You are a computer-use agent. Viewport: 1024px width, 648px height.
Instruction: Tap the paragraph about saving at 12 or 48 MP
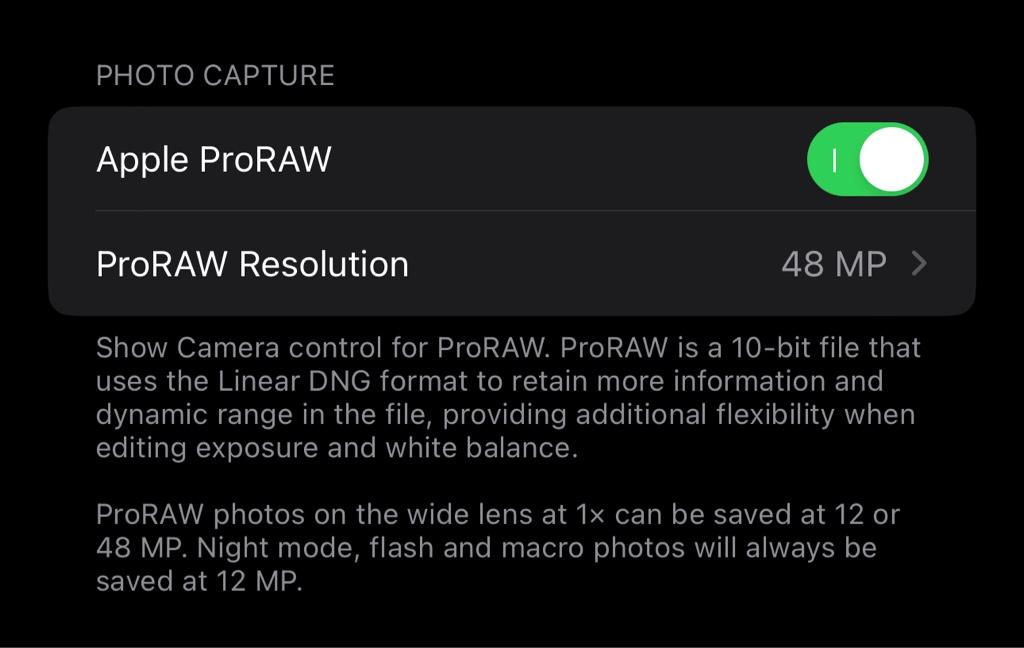[498, 547]
